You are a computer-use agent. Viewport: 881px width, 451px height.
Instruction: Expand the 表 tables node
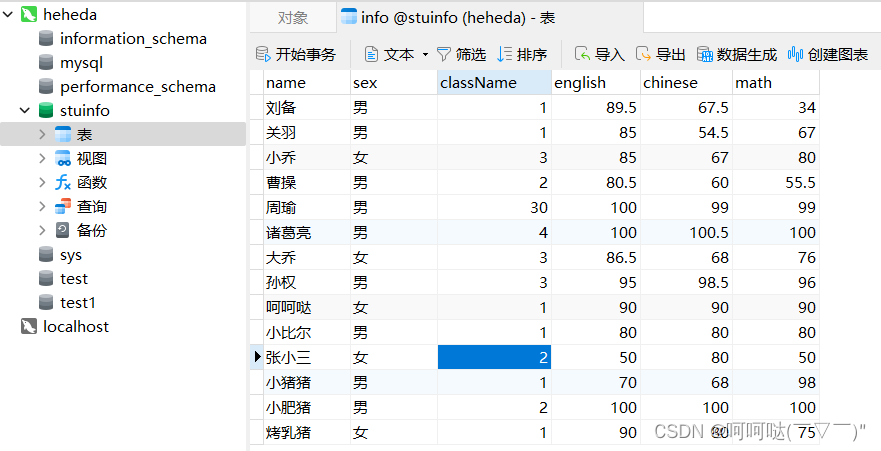point(42,135)
